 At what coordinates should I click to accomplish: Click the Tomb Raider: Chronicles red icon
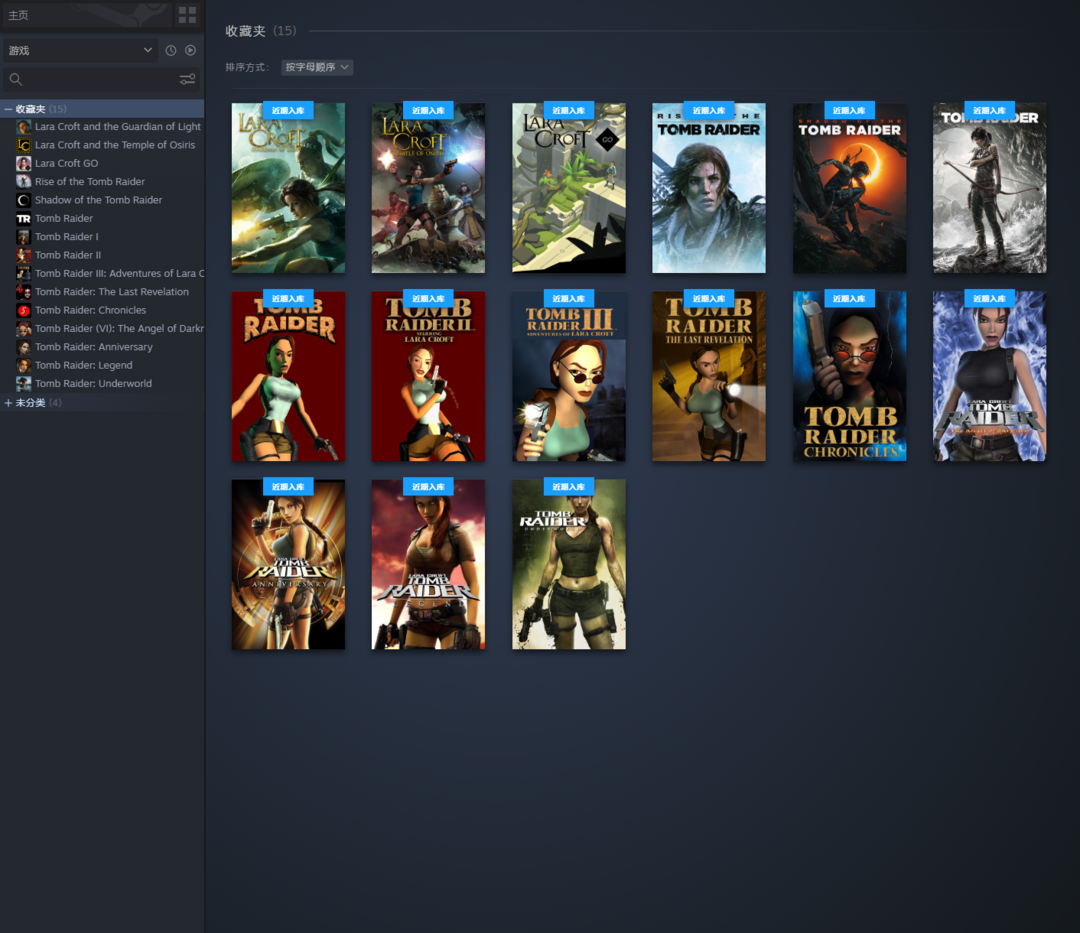(x=23, y=310)
